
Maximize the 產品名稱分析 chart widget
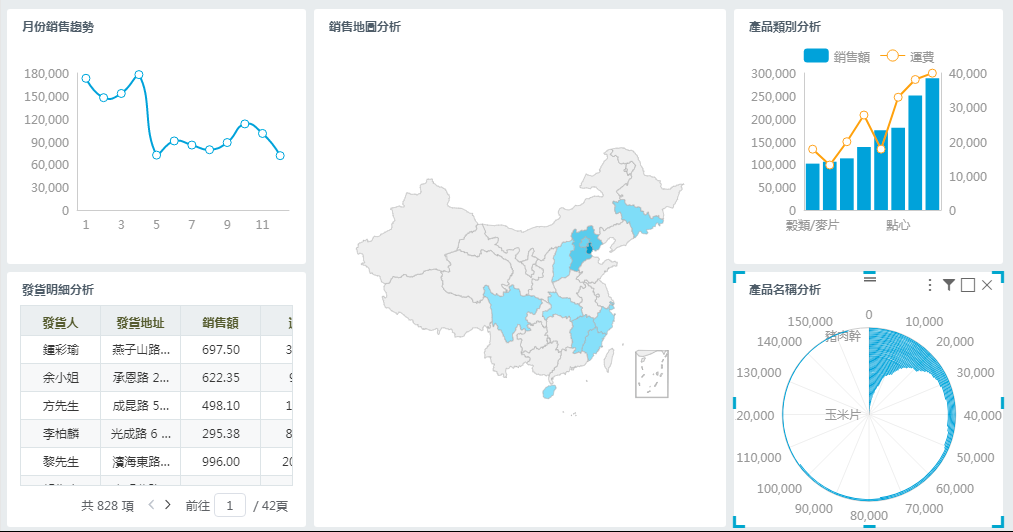(968, 286)
